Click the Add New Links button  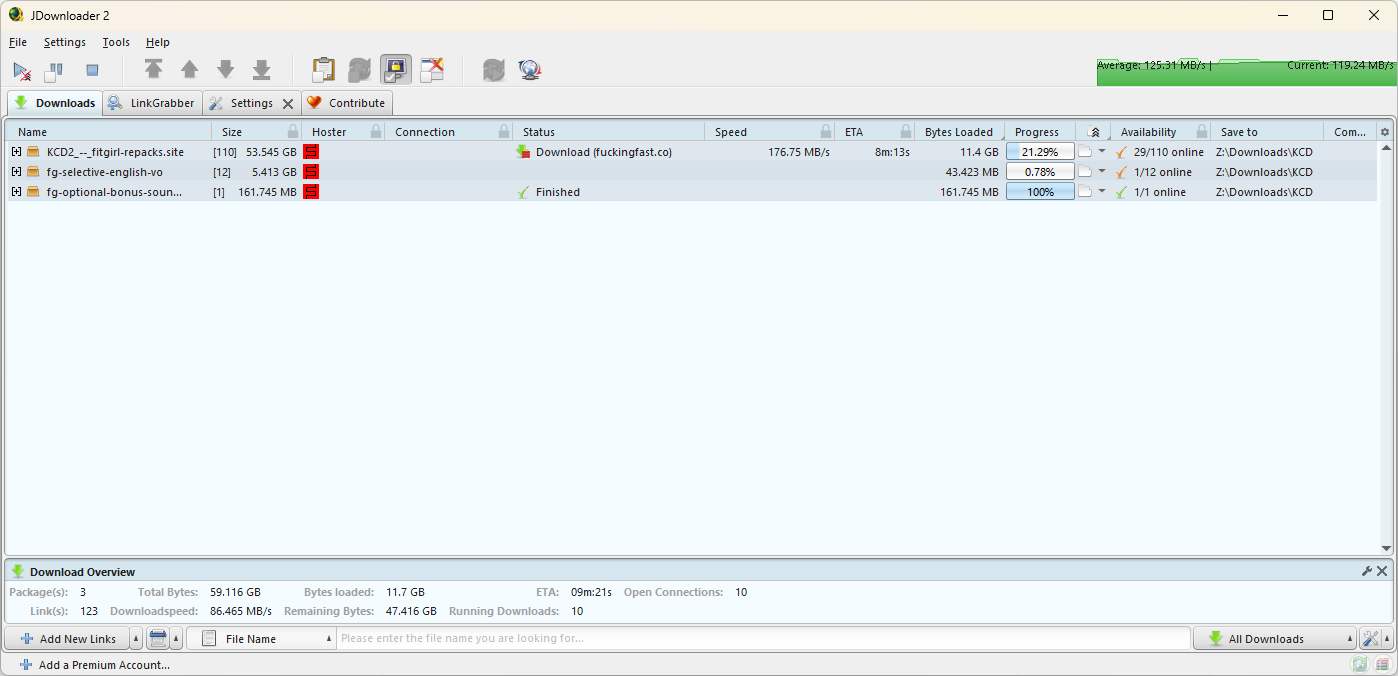(x=67, y=638)
